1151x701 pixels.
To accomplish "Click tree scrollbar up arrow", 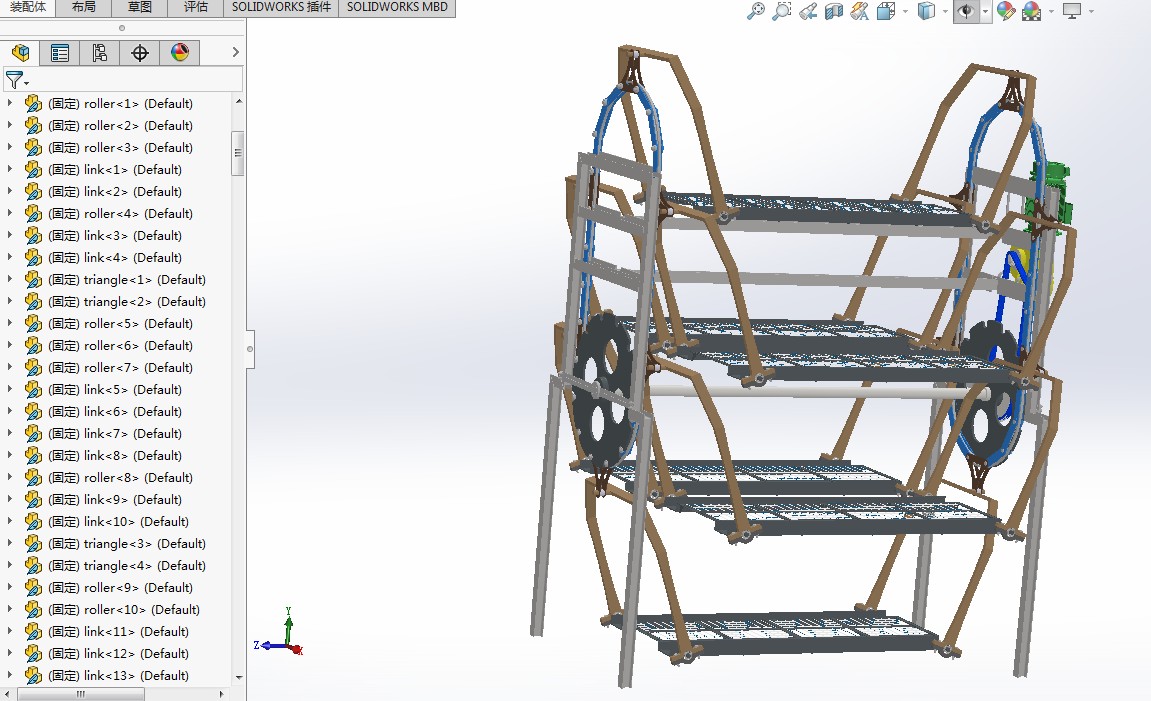I will 239,101.
